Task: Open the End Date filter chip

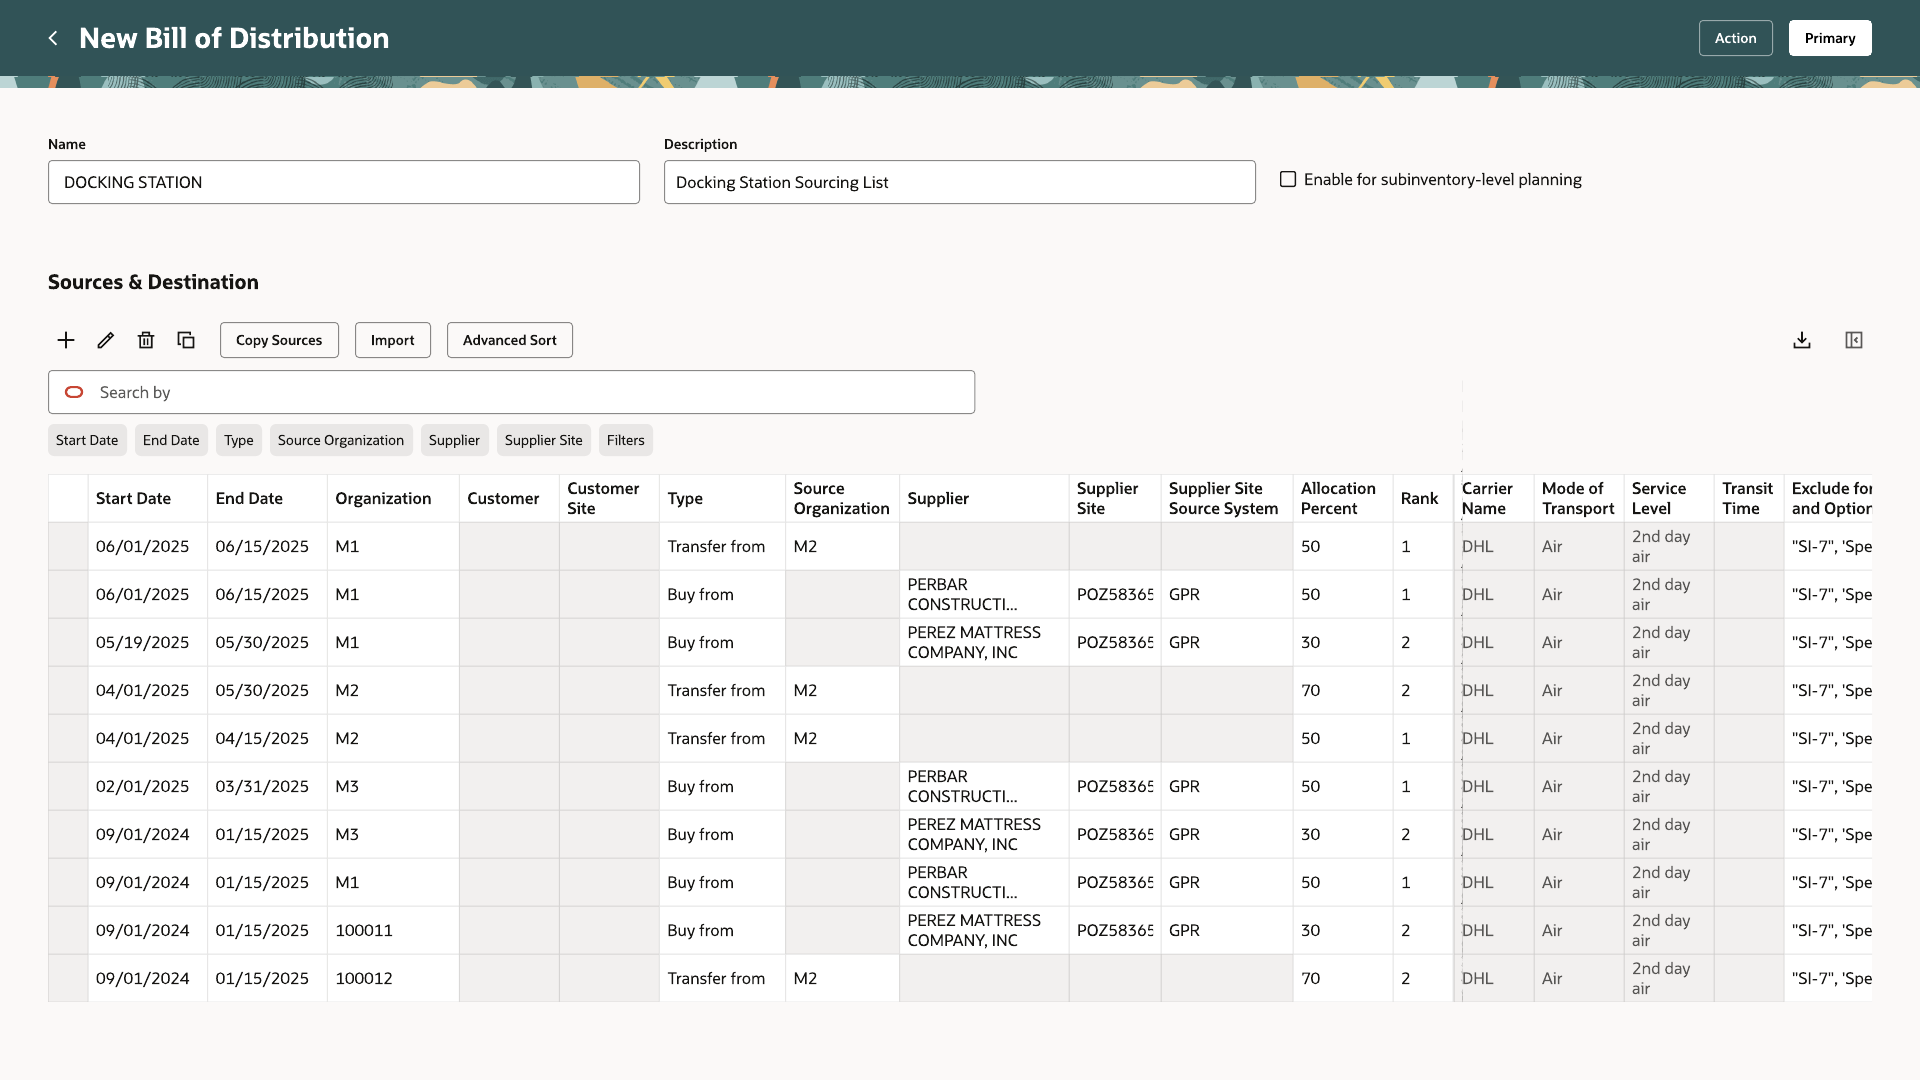Action: 171,440
